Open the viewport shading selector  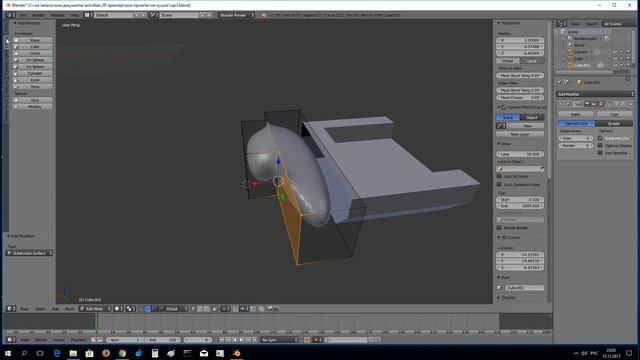tap(118, 309)
